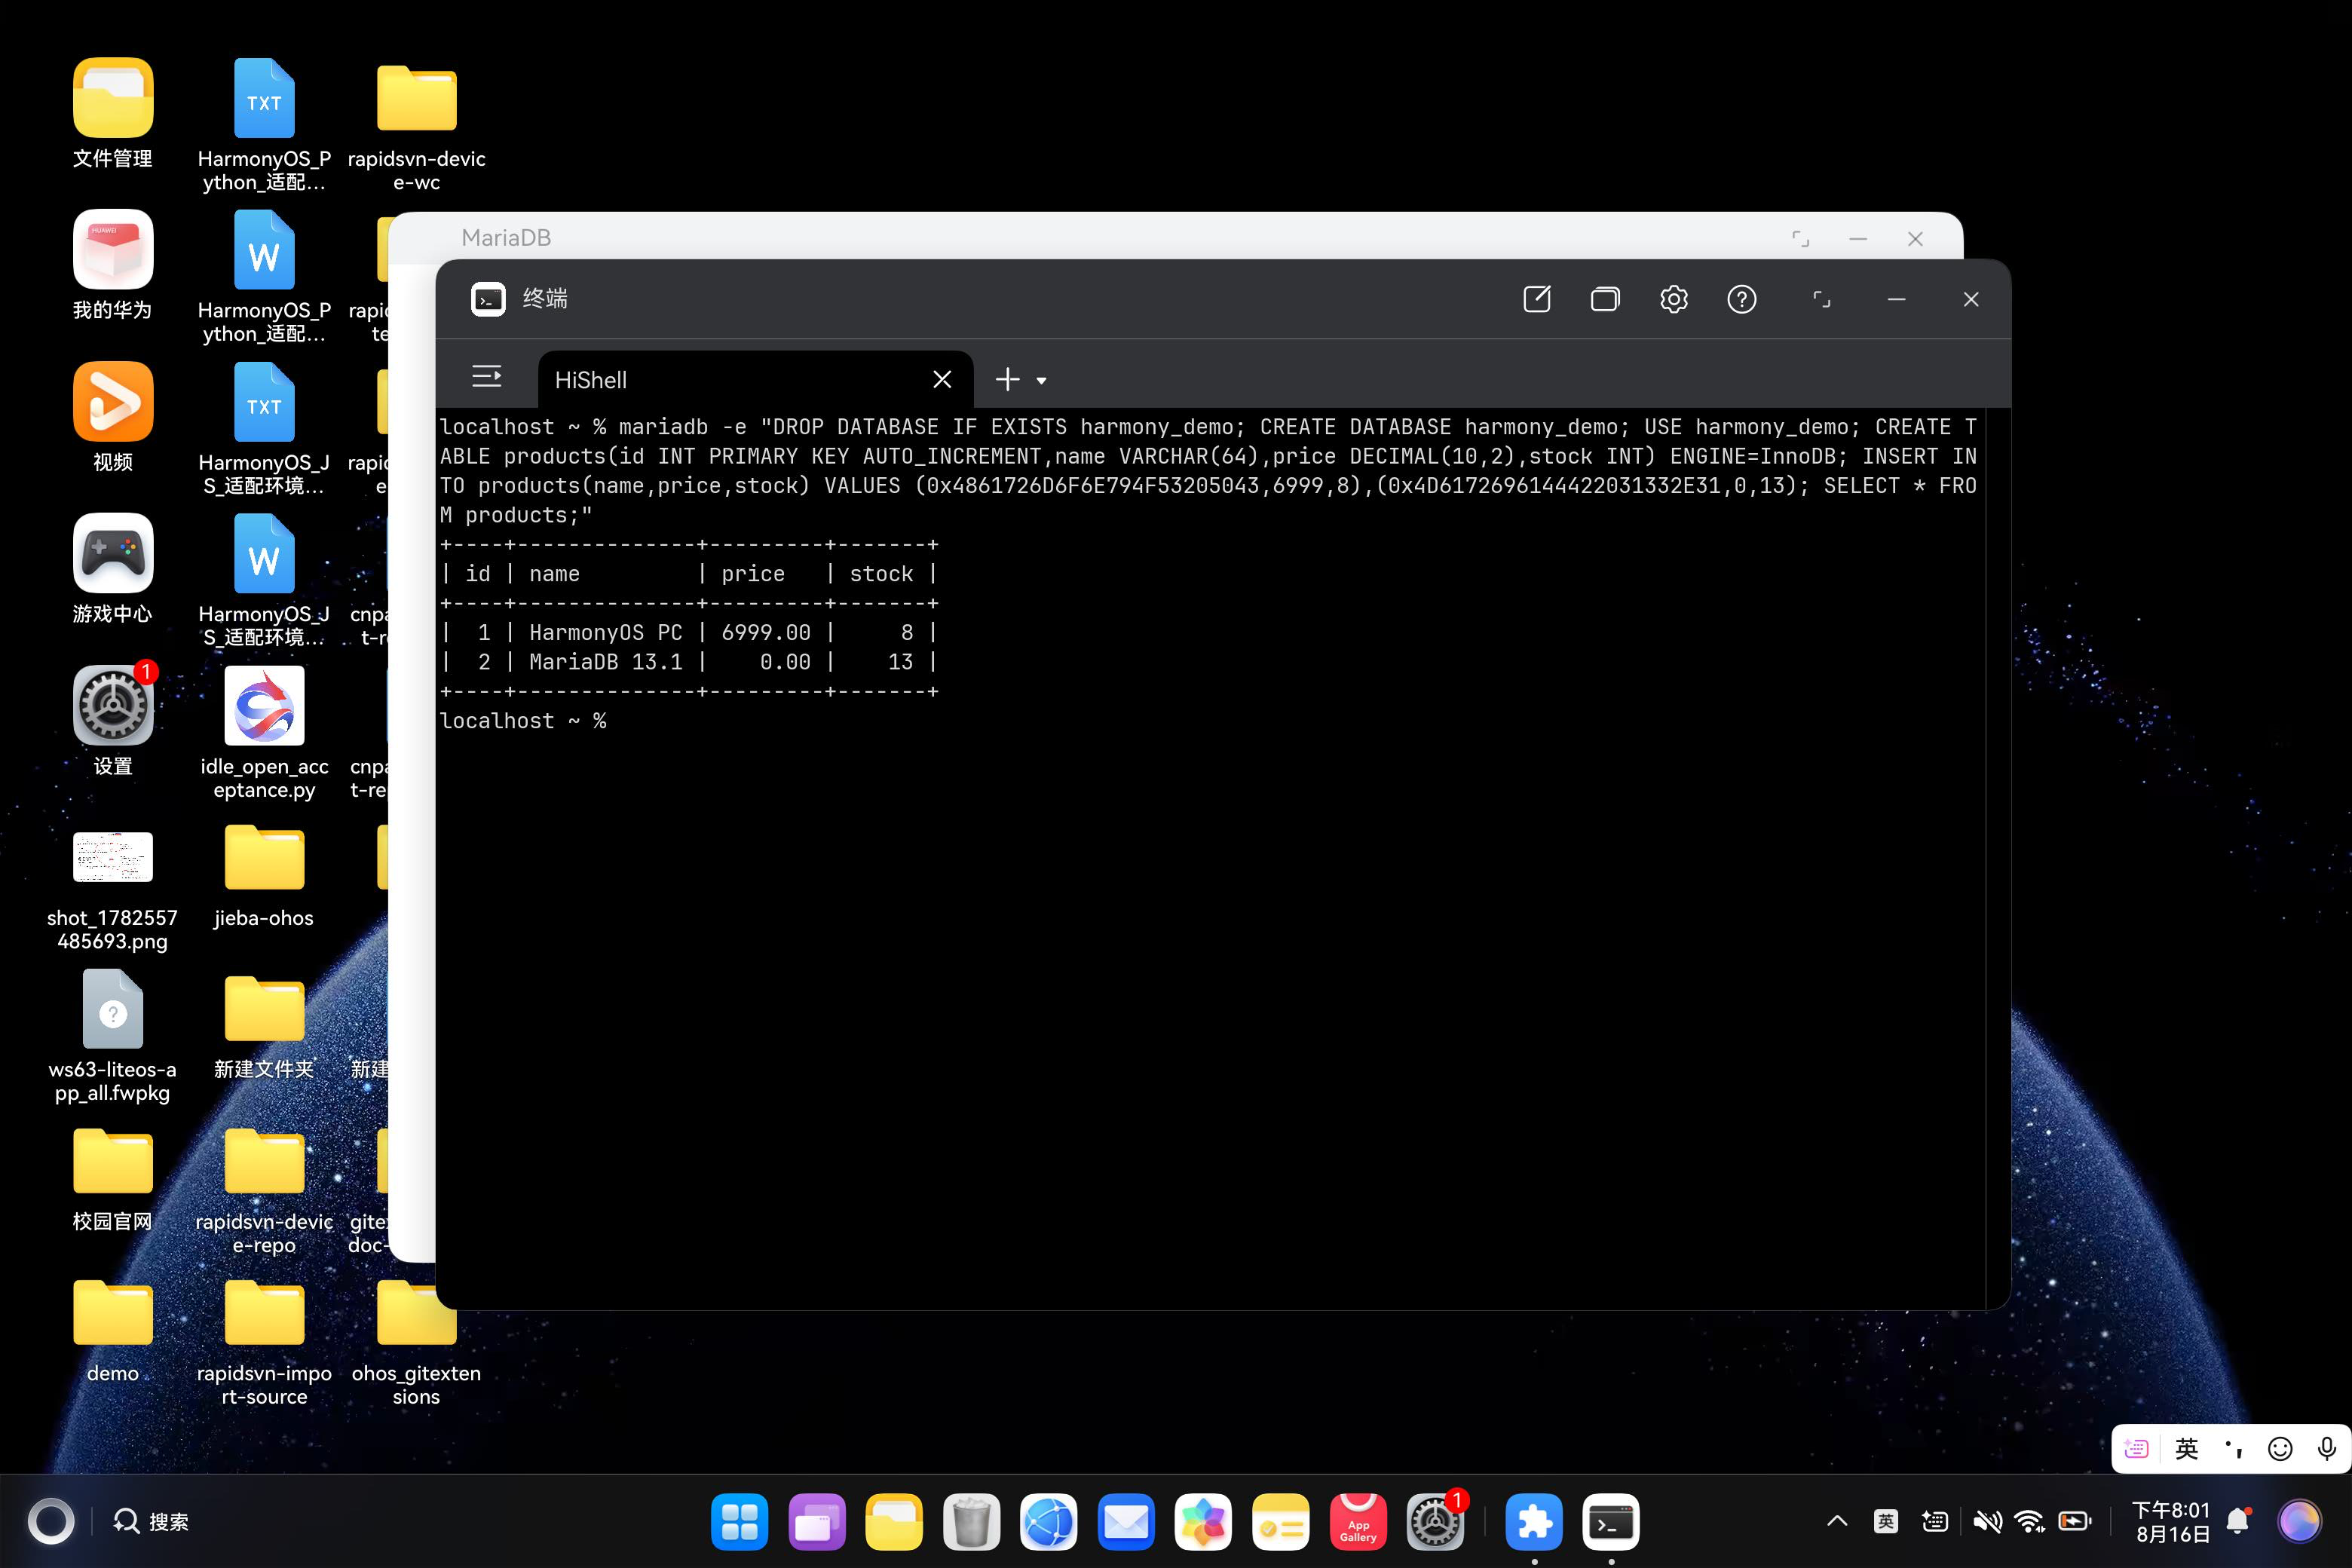This screenshot has width=2352, height=1568.
Task: Open new terminal window icon in title bar
Action: click(x=1536, y=299)
